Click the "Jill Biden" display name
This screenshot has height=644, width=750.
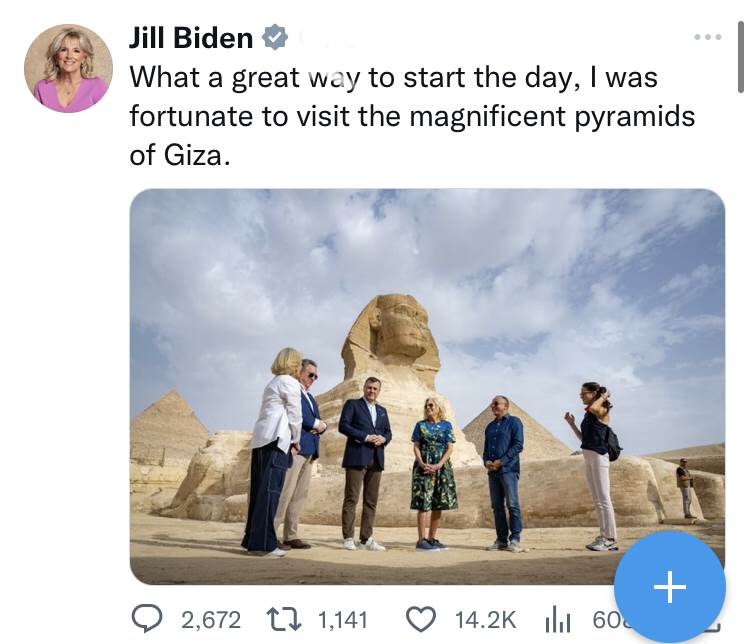[x=191, y=38]
